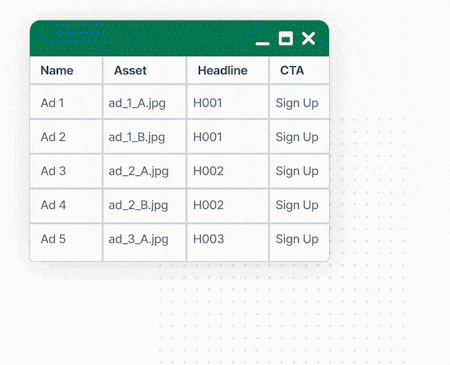Click the Ad 4 name cell
Image resolution: width=450 pixels, height=365 pixels.
point(66,205)
